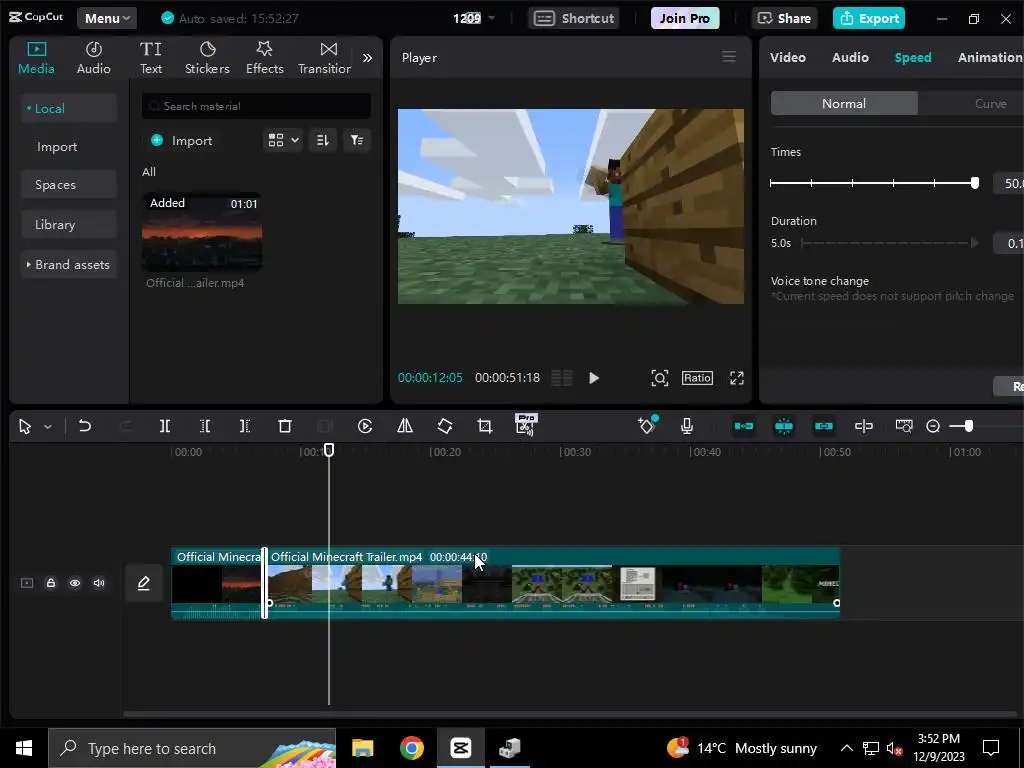Switch to the Animation properties tab
The width and height of the screenshot is (1024, 768).
(x=989, y=57)
